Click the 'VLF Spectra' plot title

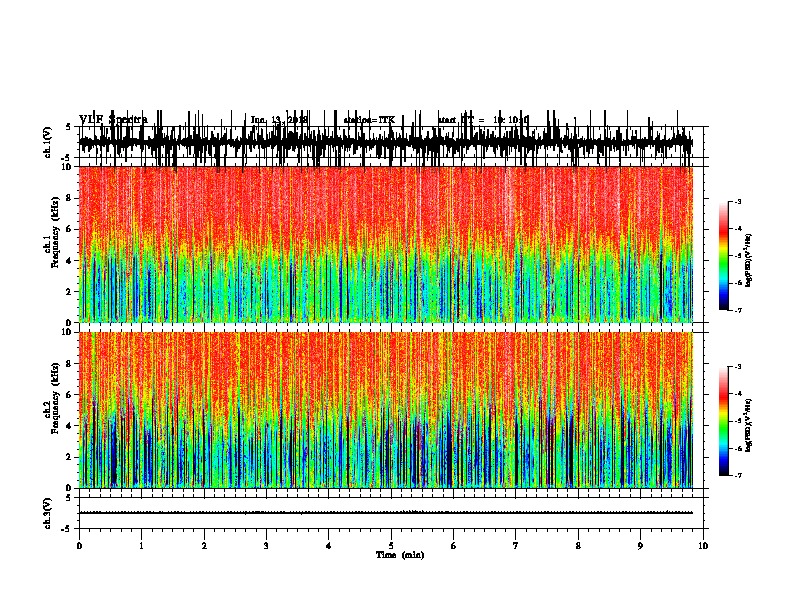coord(113,119)
